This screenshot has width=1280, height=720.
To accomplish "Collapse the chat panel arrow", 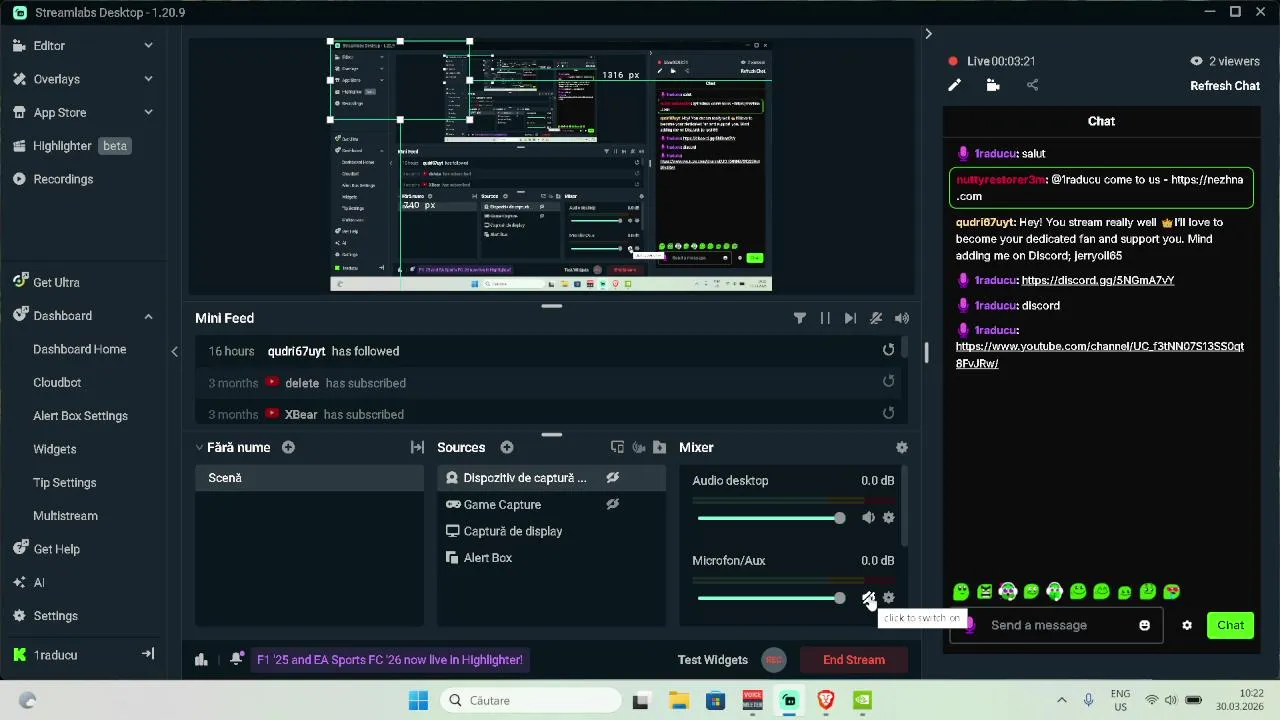I will tap(928, 34).
